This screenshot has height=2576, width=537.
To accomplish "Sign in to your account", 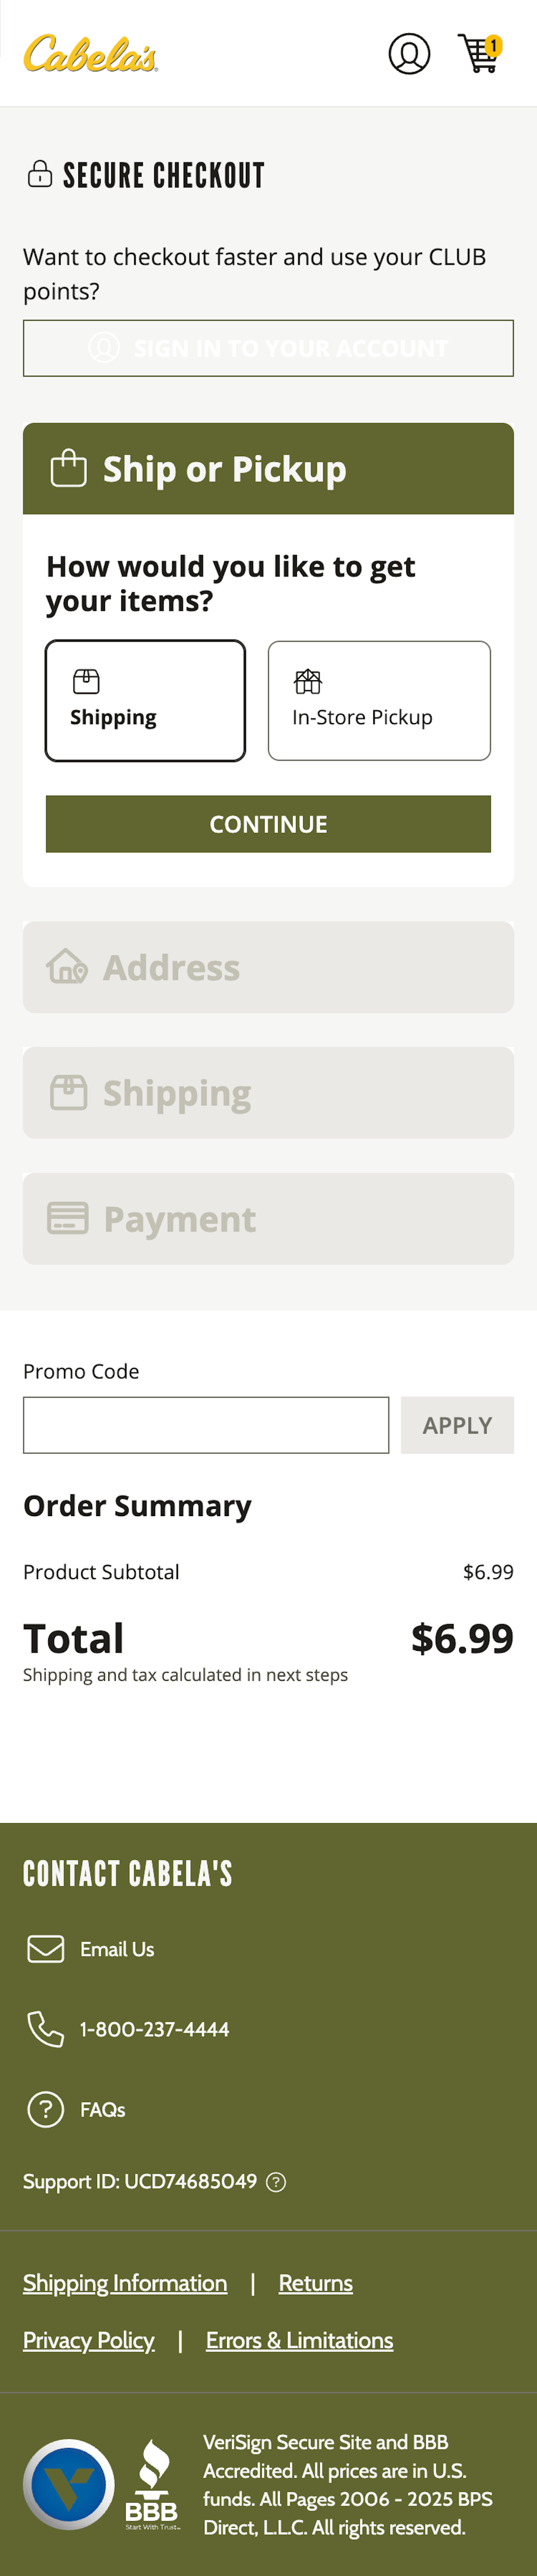I will coord(268,348).
